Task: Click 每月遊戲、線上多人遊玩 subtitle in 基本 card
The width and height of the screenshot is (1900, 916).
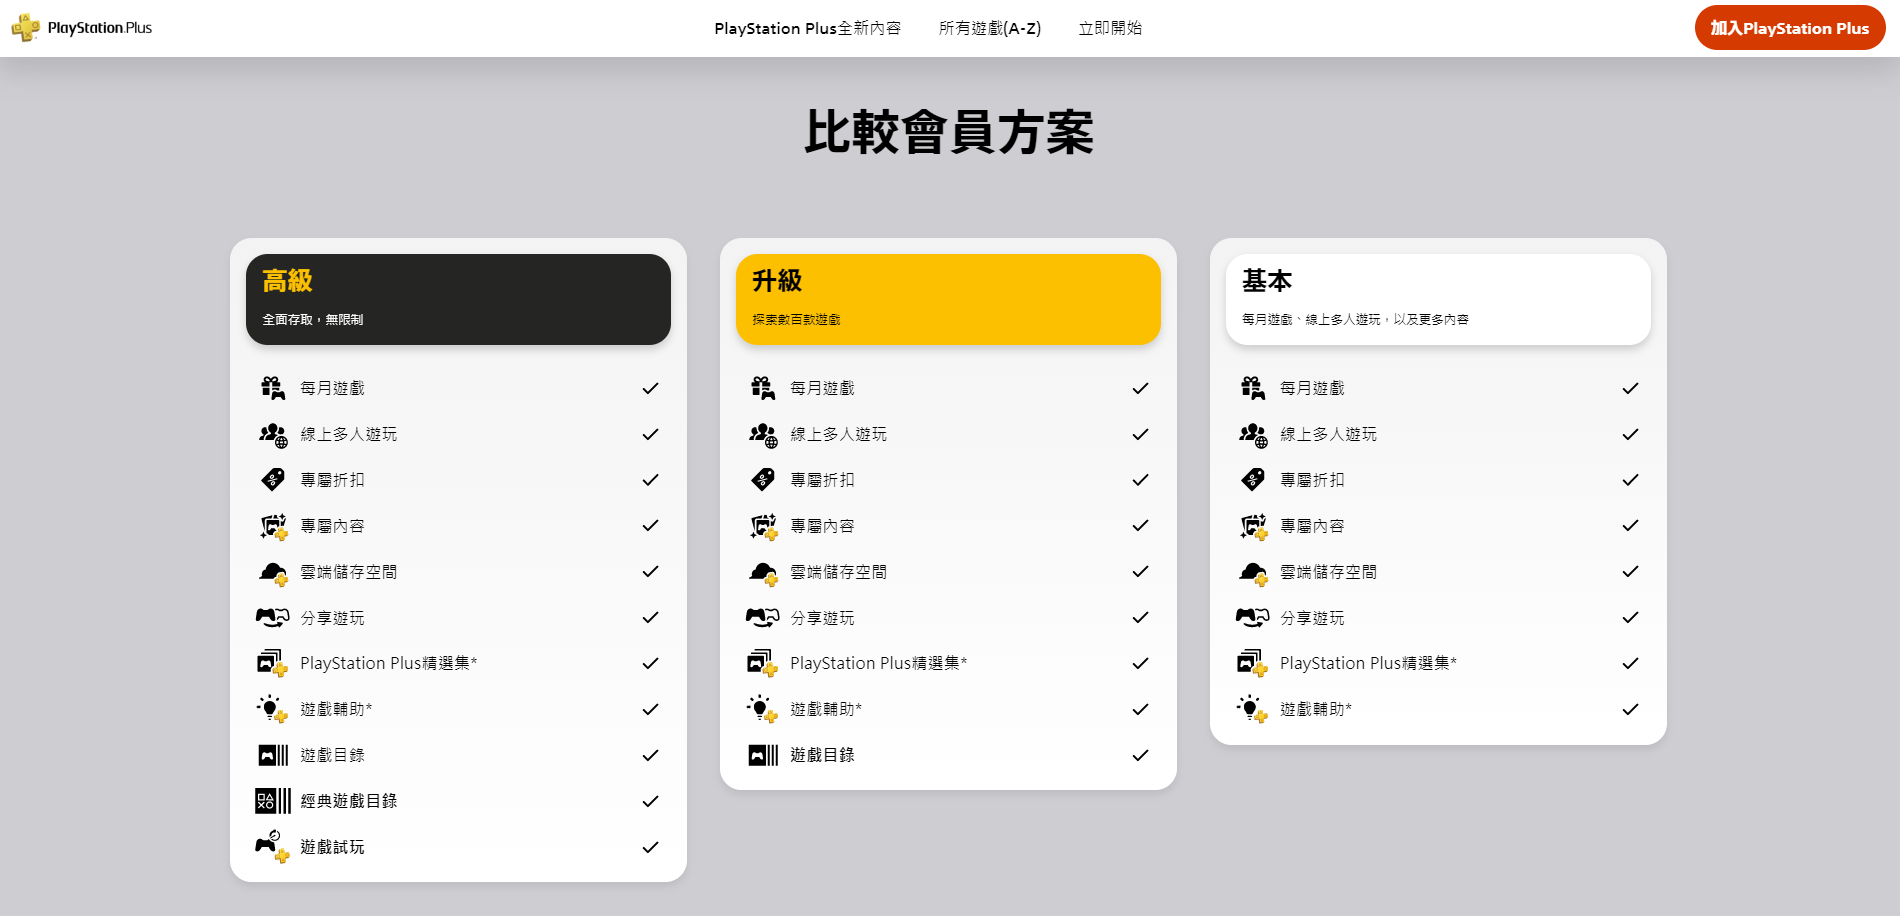Action: click(x=1355, y=320)
